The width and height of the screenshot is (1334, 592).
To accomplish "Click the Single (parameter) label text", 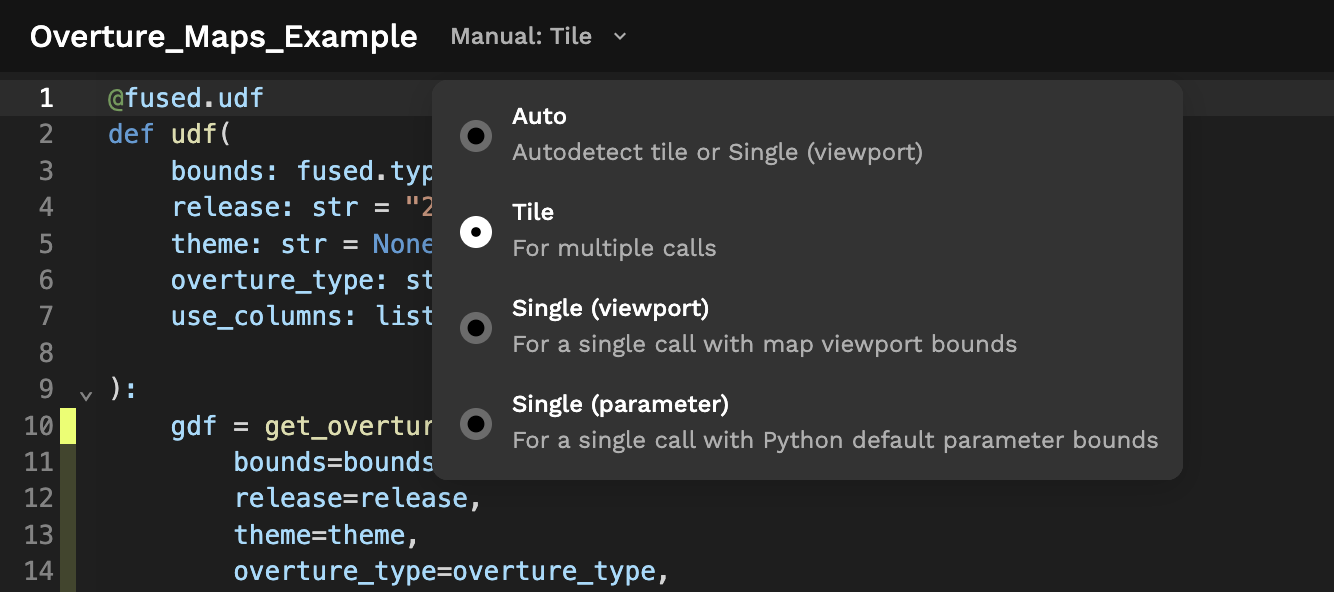I will pos(620,405).
